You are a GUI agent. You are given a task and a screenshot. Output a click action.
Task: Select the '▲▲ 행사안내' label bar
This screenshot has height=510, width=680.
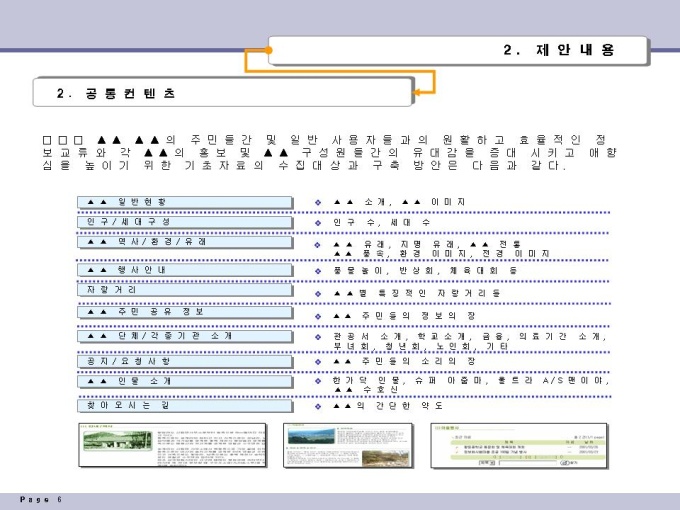tap(185, 270)
